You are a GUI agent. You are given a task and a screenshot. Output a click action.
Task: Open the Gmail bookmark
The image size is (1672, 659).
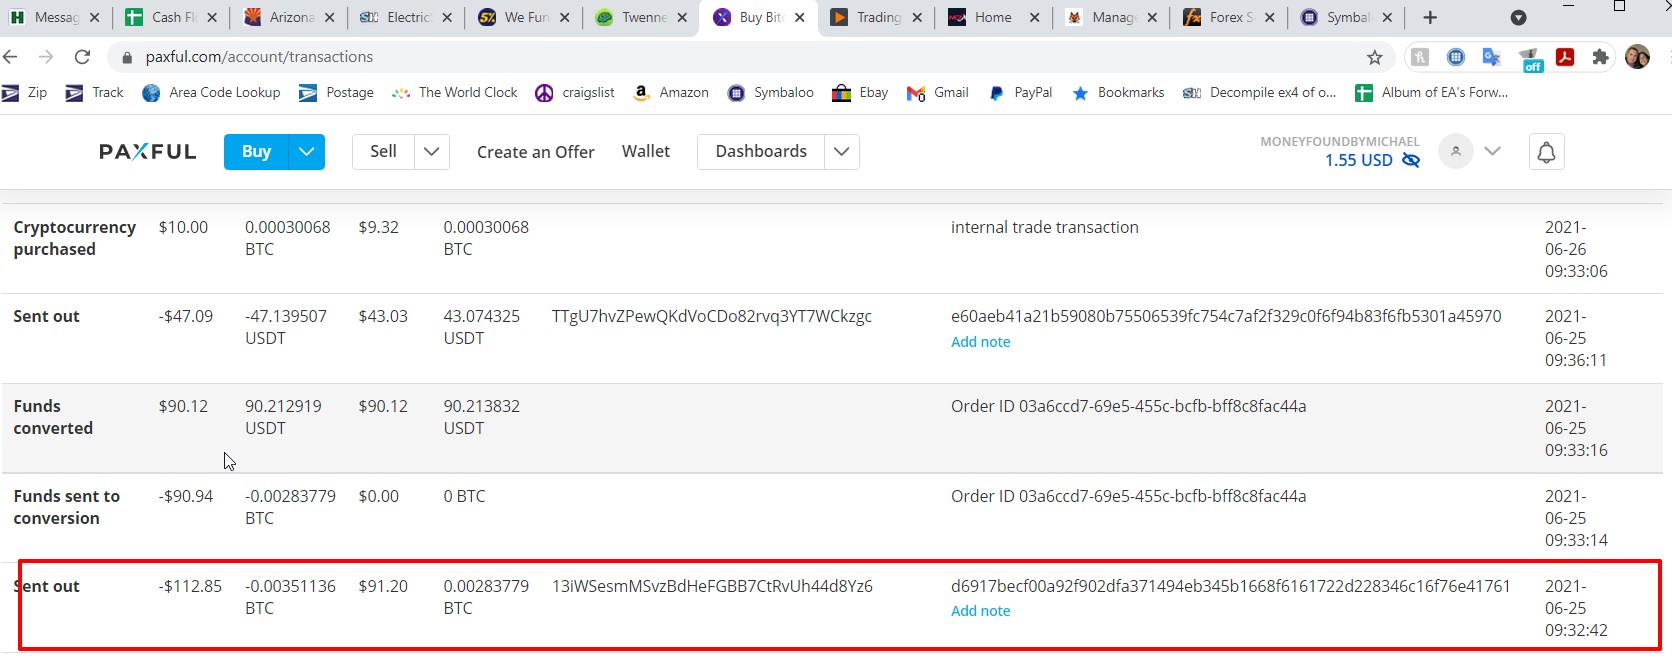[x=938, y=93]
